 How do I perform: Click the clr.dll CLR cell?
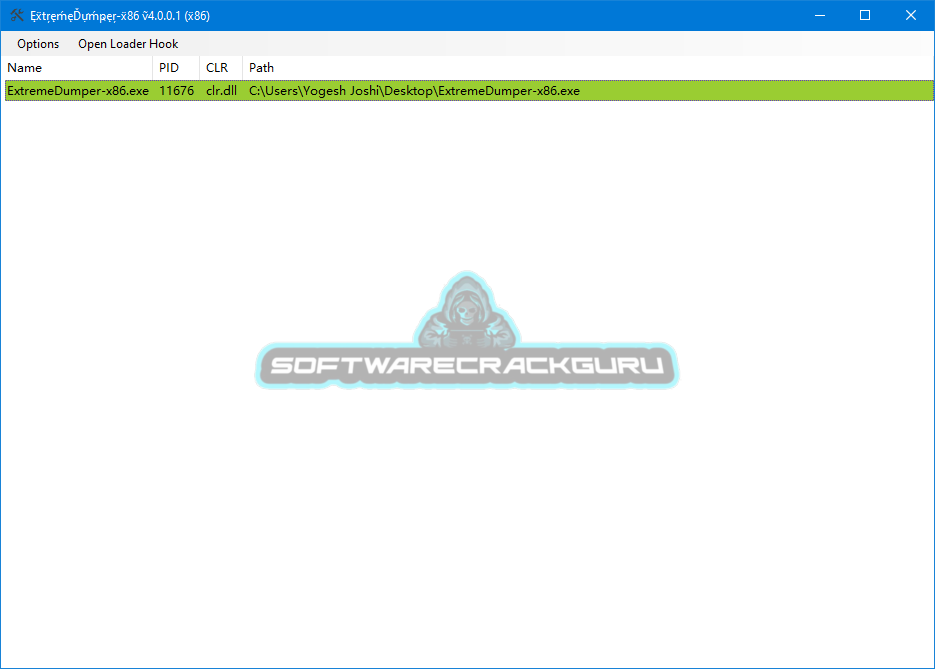pos(221,91)
